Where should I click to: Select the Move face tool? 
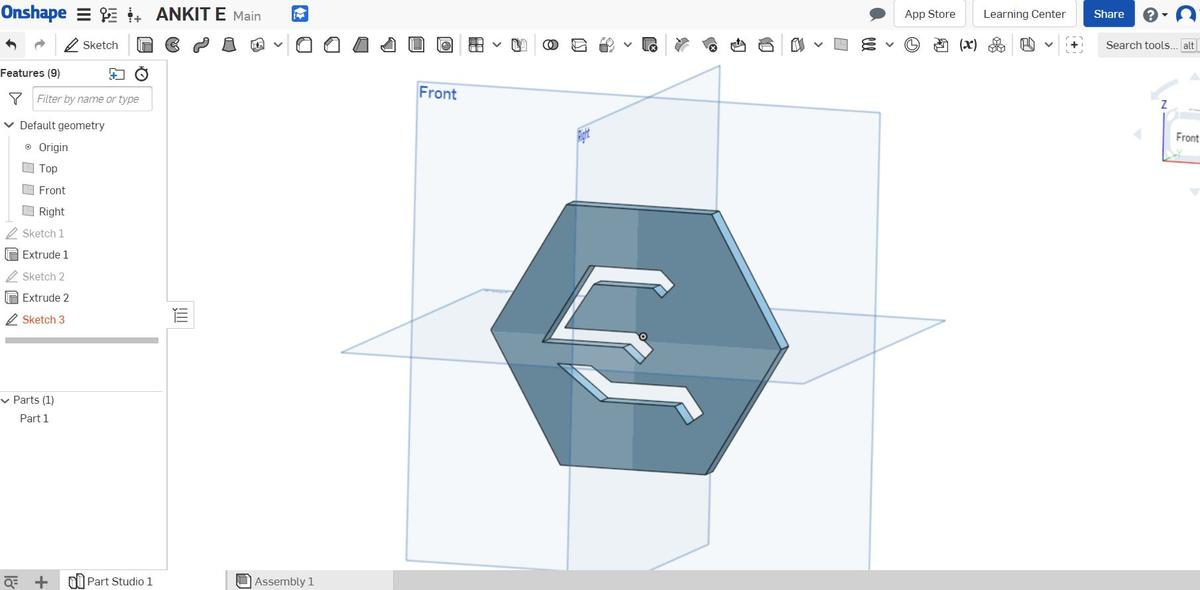(739, 45)
